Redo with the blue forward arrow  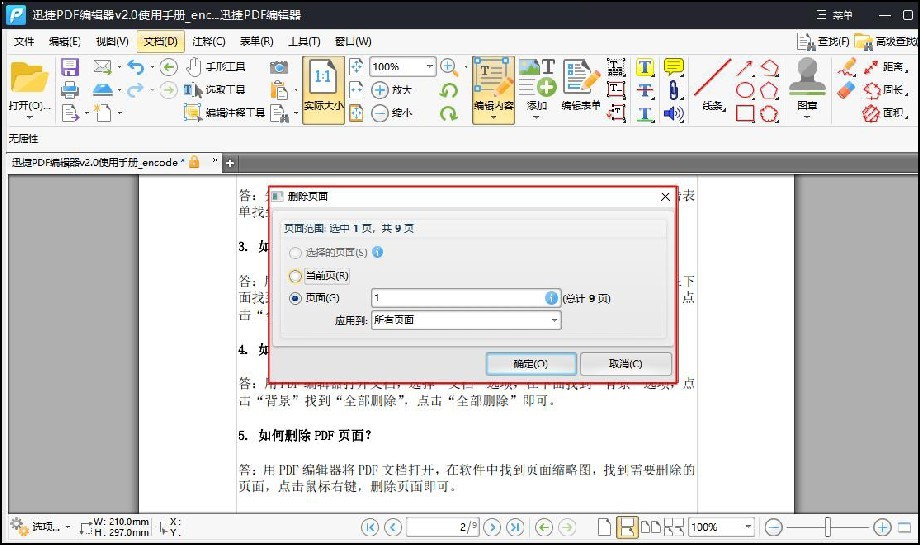(136, 90)
